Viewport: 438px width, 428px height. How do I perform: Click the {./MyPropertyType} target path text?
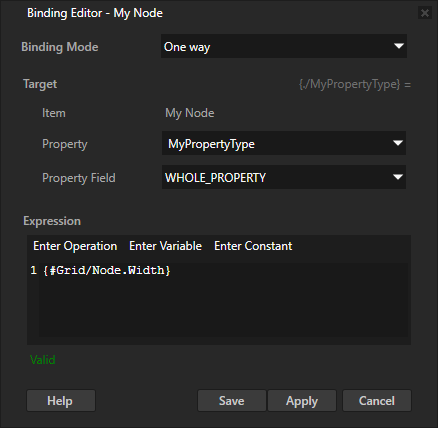click(349, 84)
